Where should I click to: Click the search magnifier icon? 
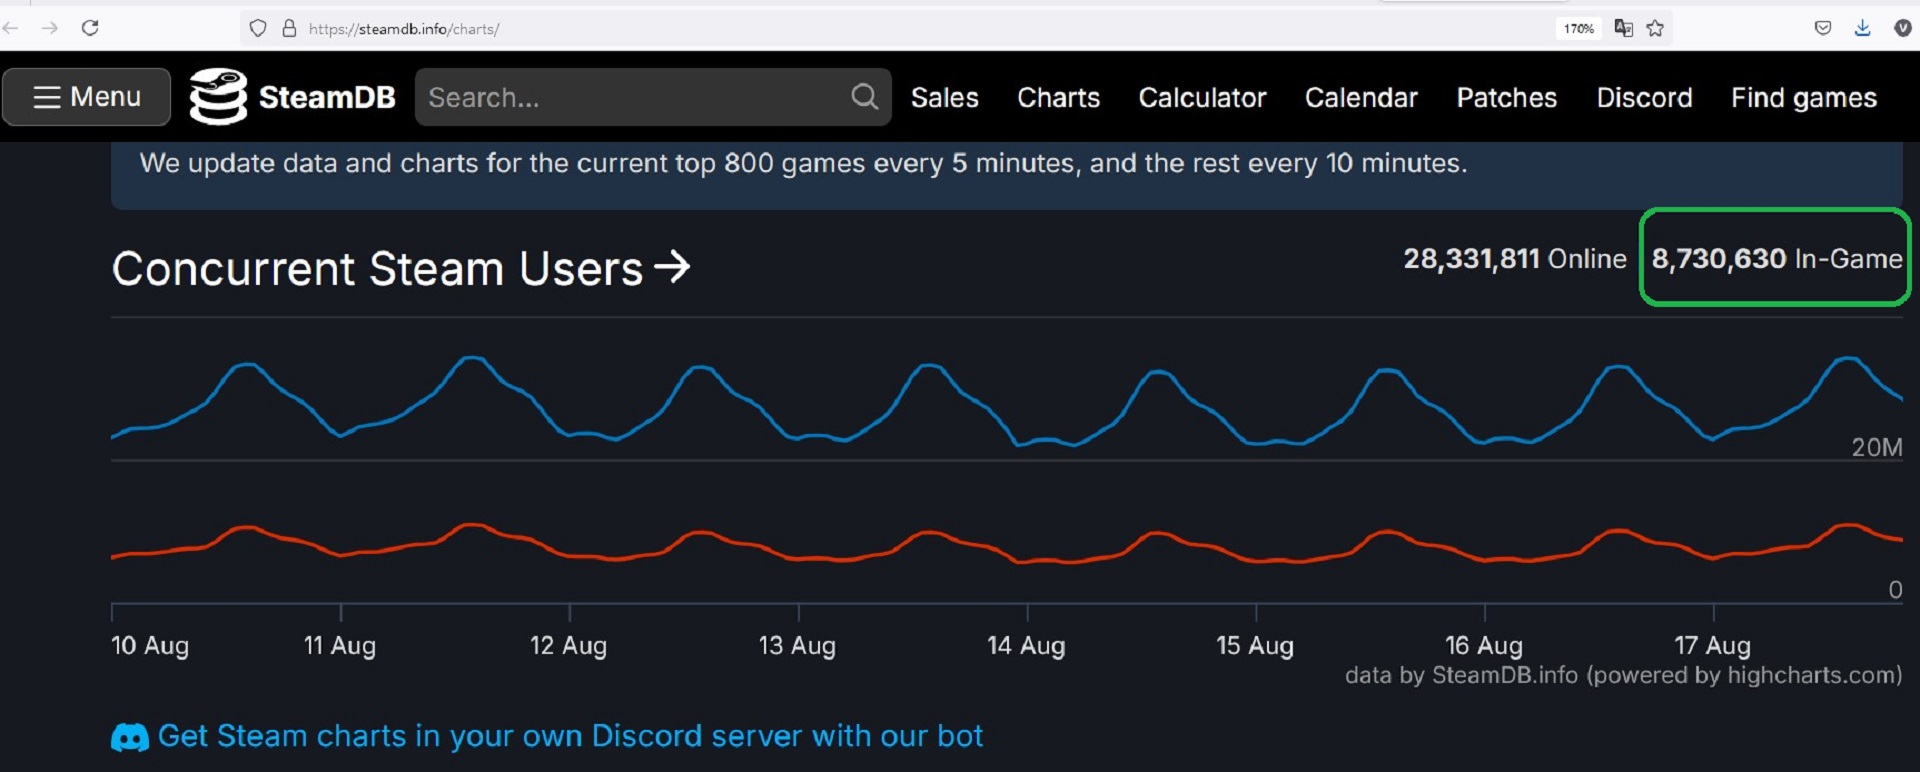click(864, 97)
